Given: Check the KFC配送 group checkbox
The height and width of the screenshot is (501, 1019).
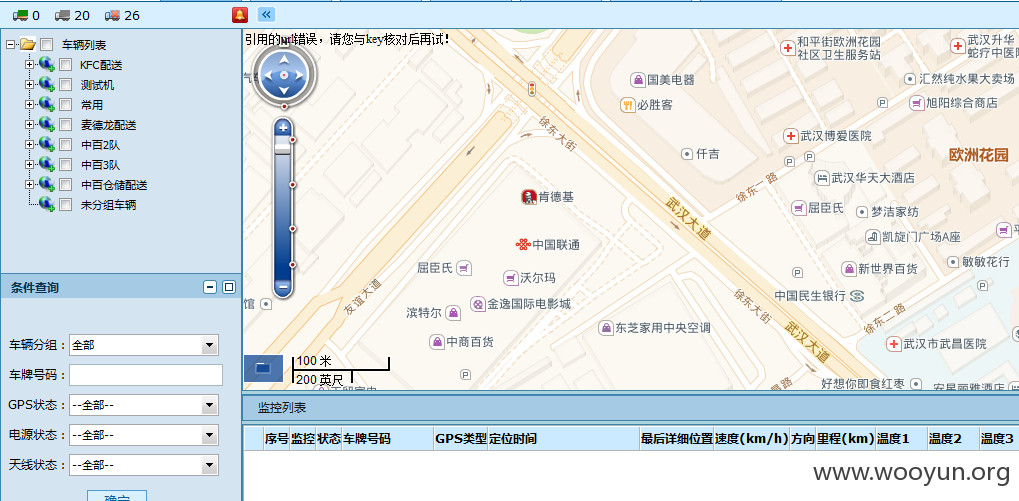Looking at the screenshot, I should click(x=66, y=65).
